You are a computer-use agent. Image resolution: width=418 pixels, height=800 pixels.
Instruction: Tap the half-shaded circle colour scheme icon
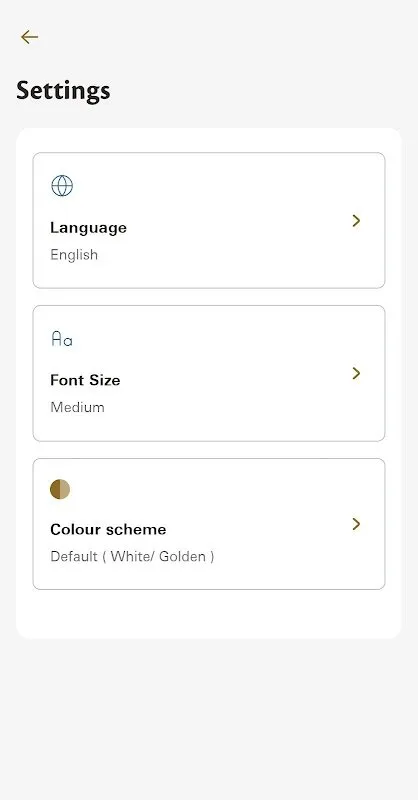pos(60,489)
